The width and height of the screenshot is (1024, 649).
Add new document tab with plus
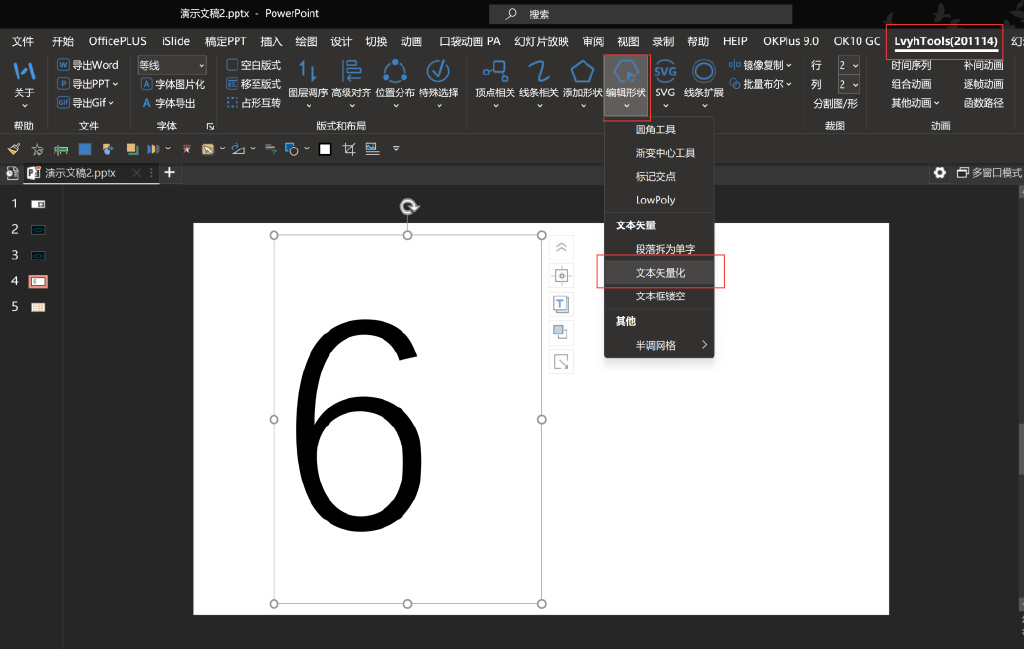169,172
